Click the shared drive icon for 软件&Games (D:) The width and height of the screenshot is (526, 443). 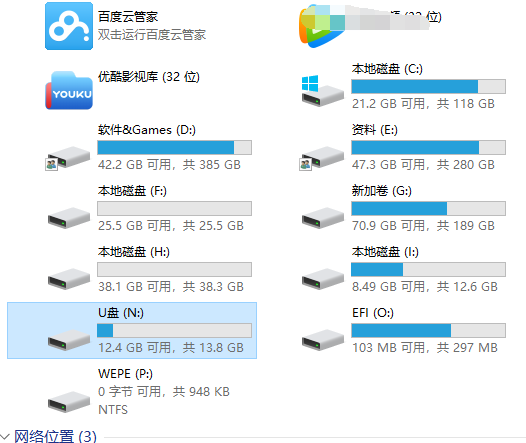[68, 158]
